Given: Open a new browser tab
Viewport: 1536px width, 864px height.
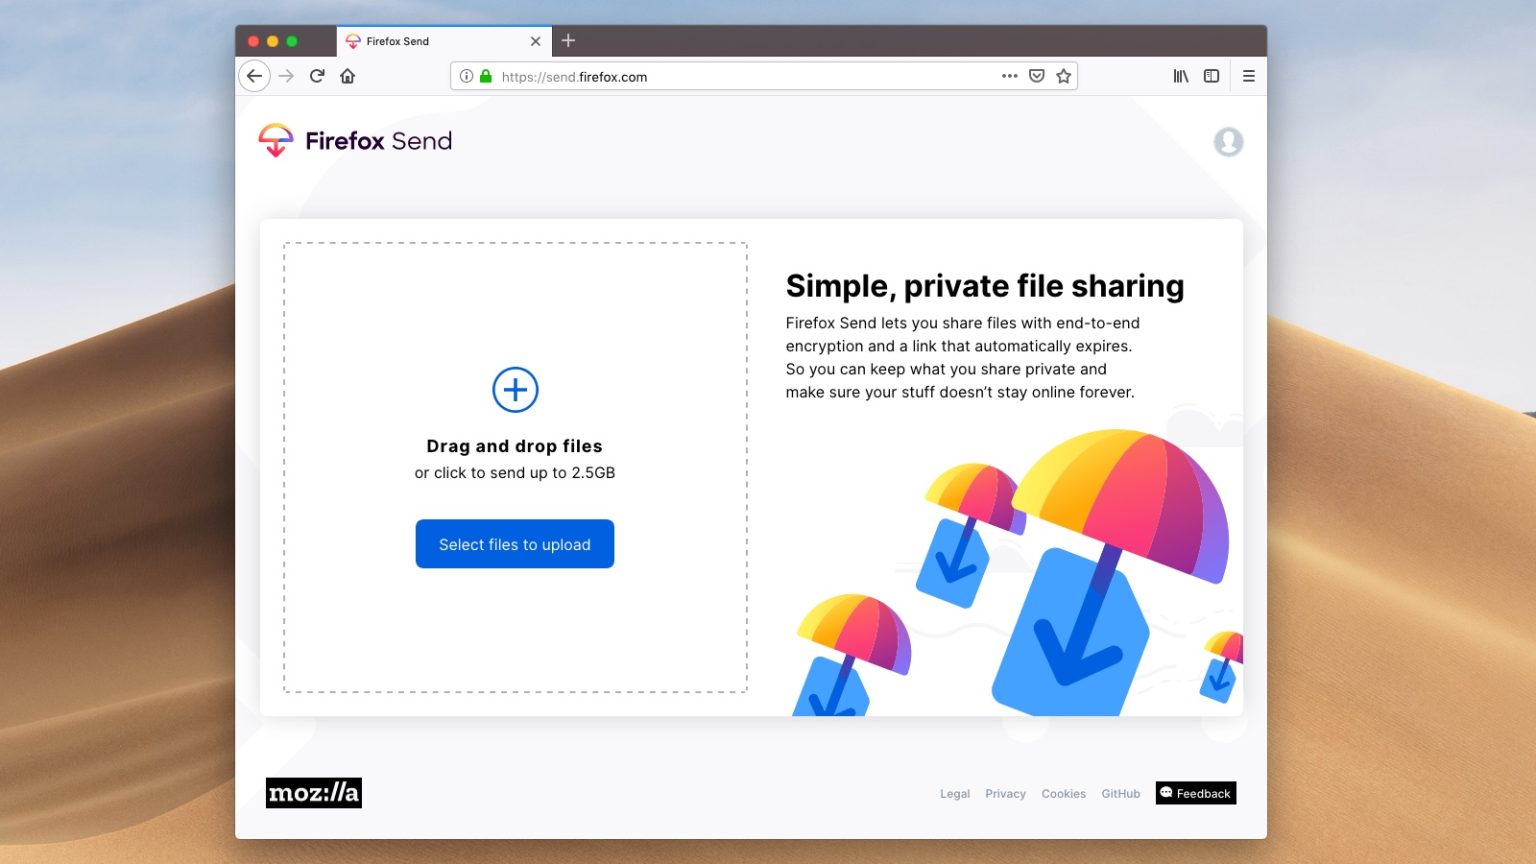Looking at the screenshot, I should pyautogui.click(x=568, y=41).
